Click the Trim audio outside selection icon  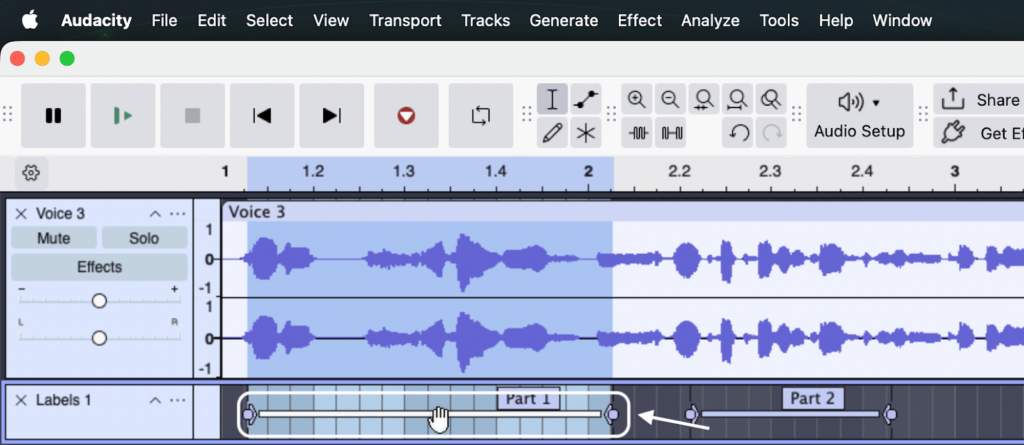coord(637,132)
